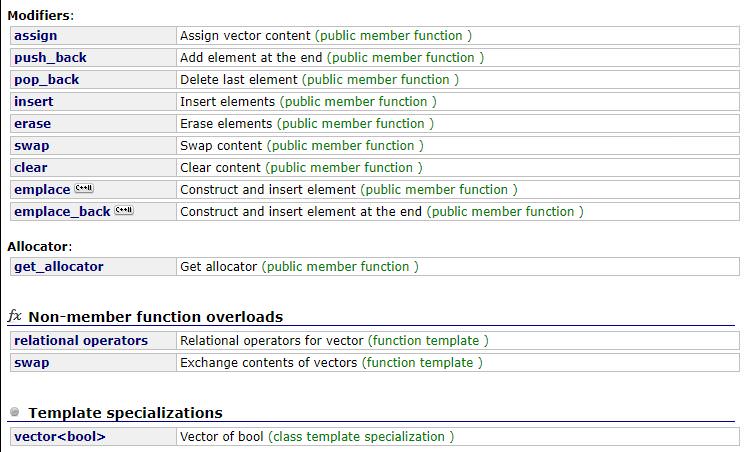Viewport: 754px width, 452px height.
Task: Go to the pop_back reference page
Action: click(x=46, y=79)
